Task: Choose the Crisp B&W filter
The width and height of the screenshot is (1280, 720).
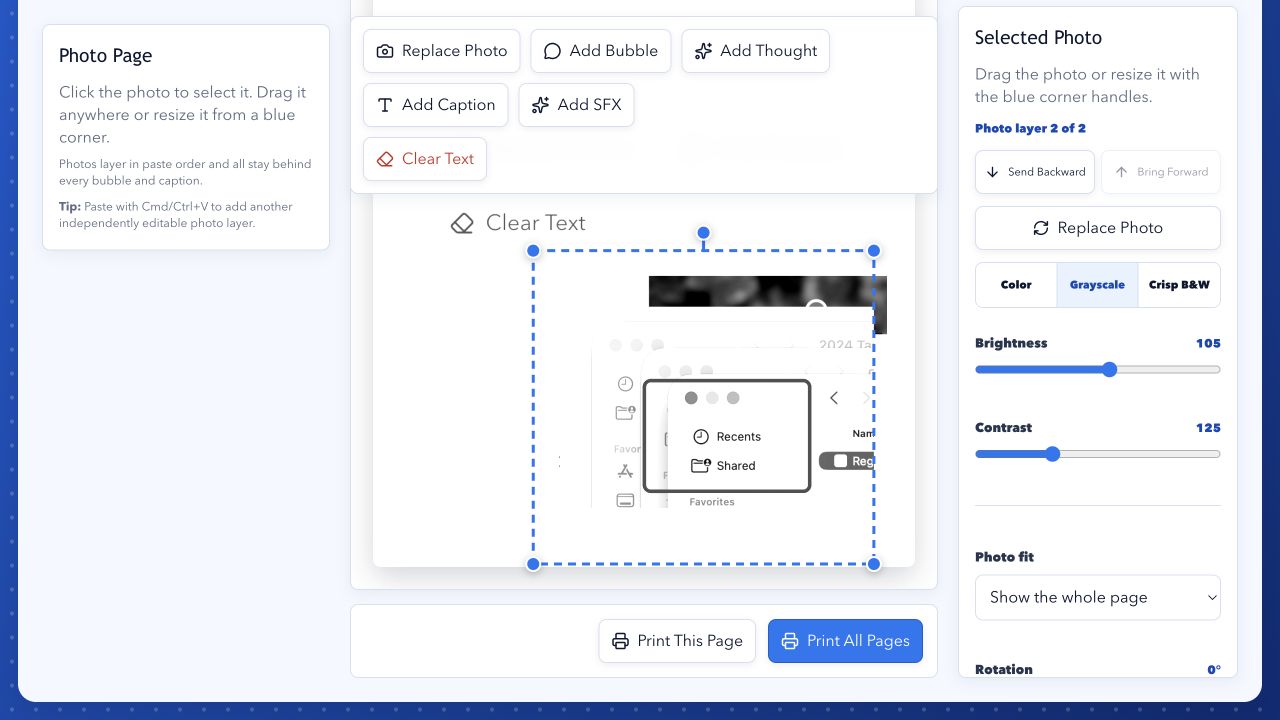Action: 1179,285
